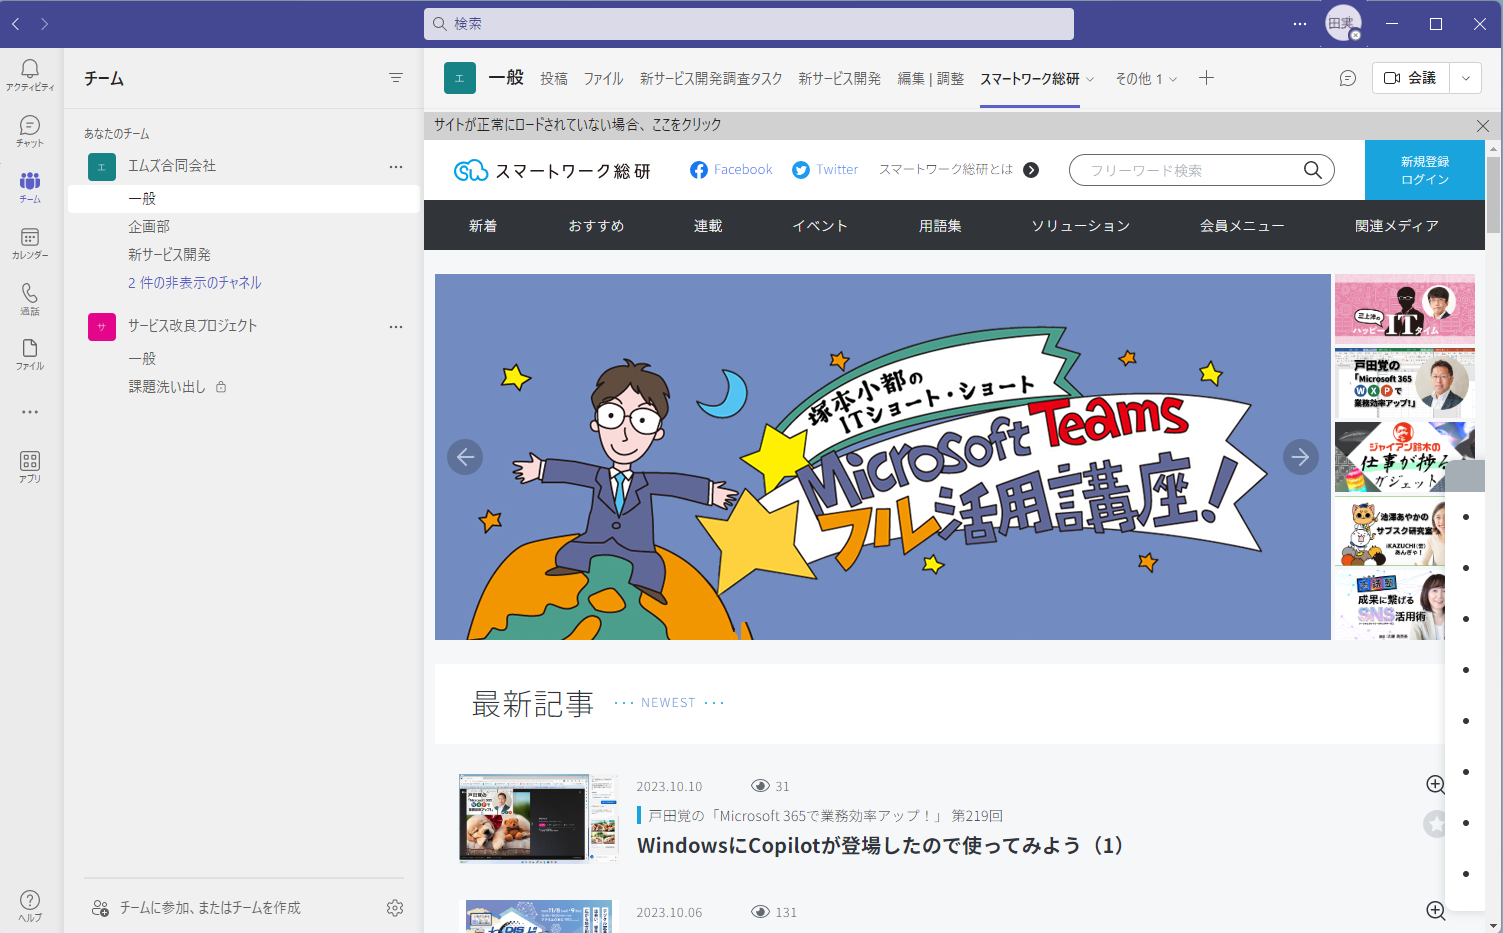Select 一般 channel under エムズ合同会社
Image resolution: width=1503 pixels, height=933 pixels.
pyautogui.click(x=244, y=199)
